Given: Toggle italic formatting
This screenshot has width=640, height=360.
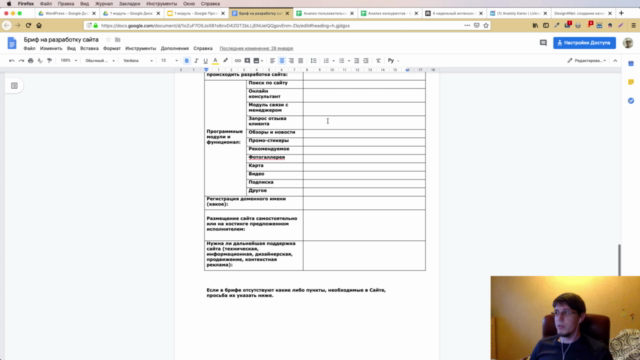Looking at the screenshot, I should 196,61.
